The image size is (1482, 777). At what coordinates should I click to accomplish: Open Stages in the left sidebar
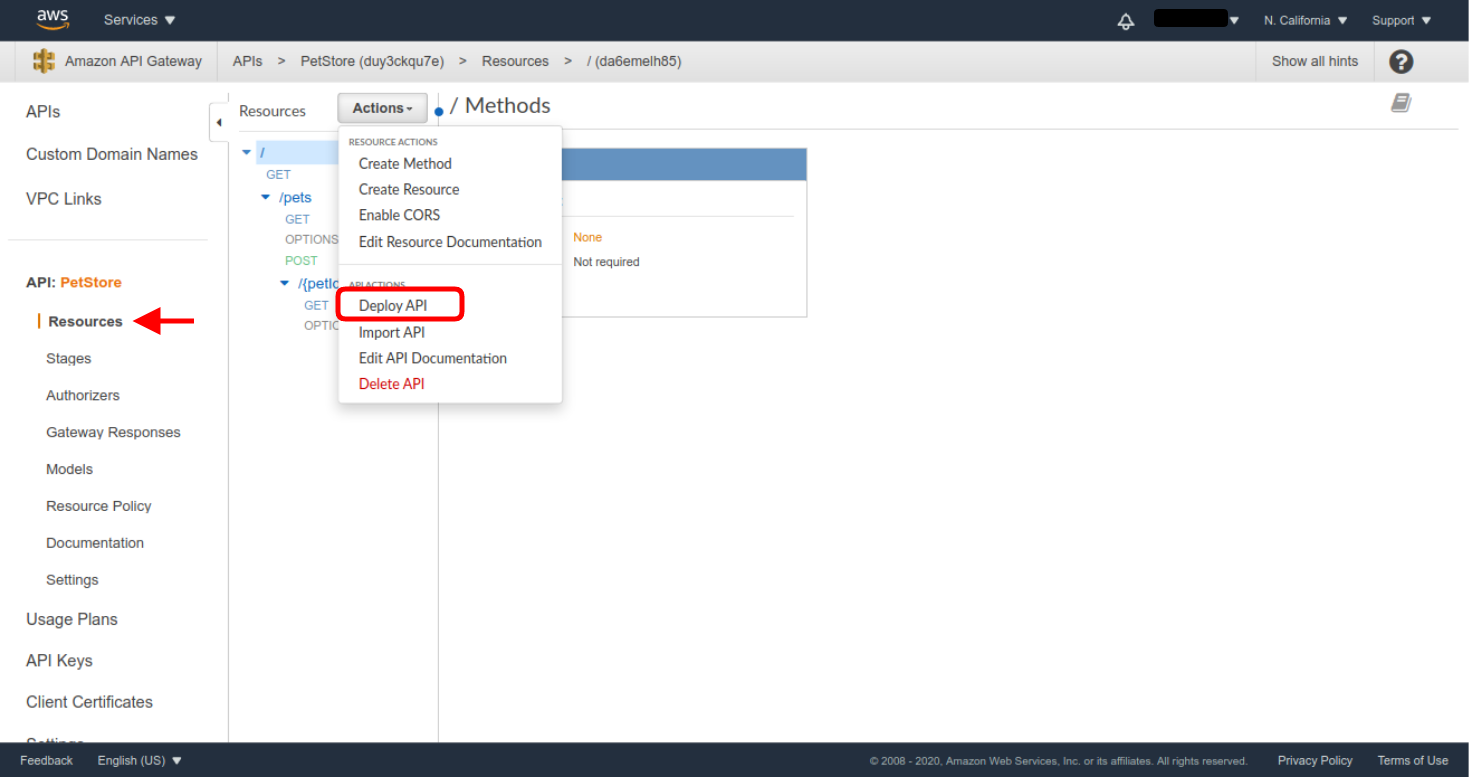68,358
